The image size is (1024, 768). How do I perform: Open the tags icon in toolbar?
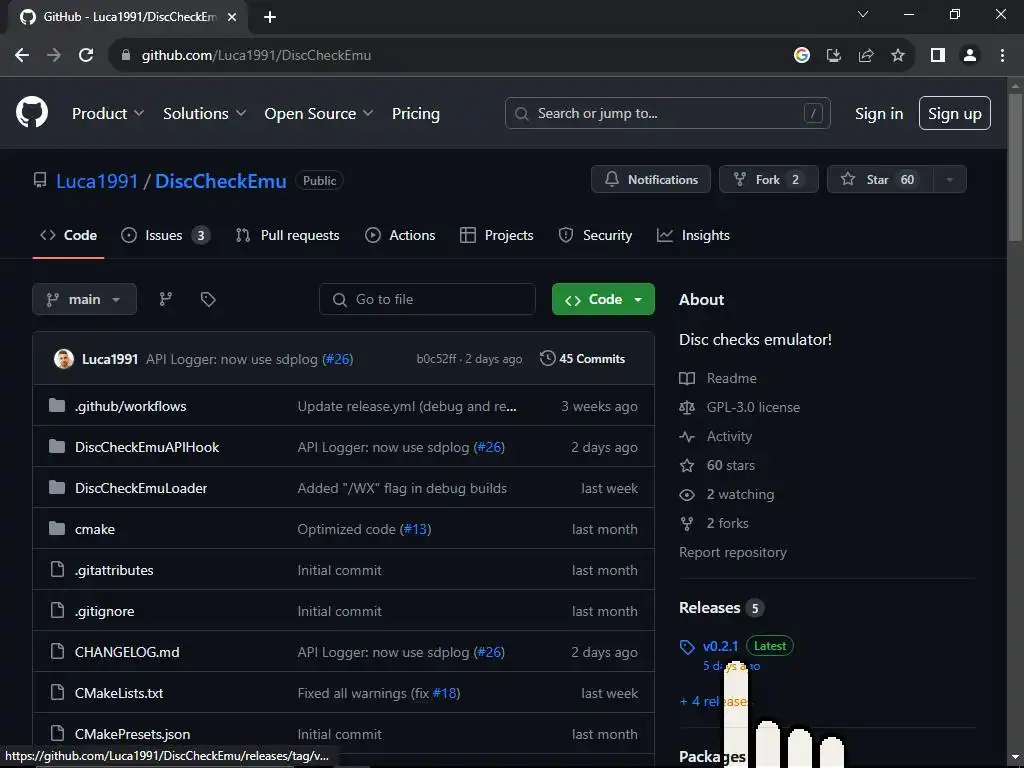[x=208, y=299]
